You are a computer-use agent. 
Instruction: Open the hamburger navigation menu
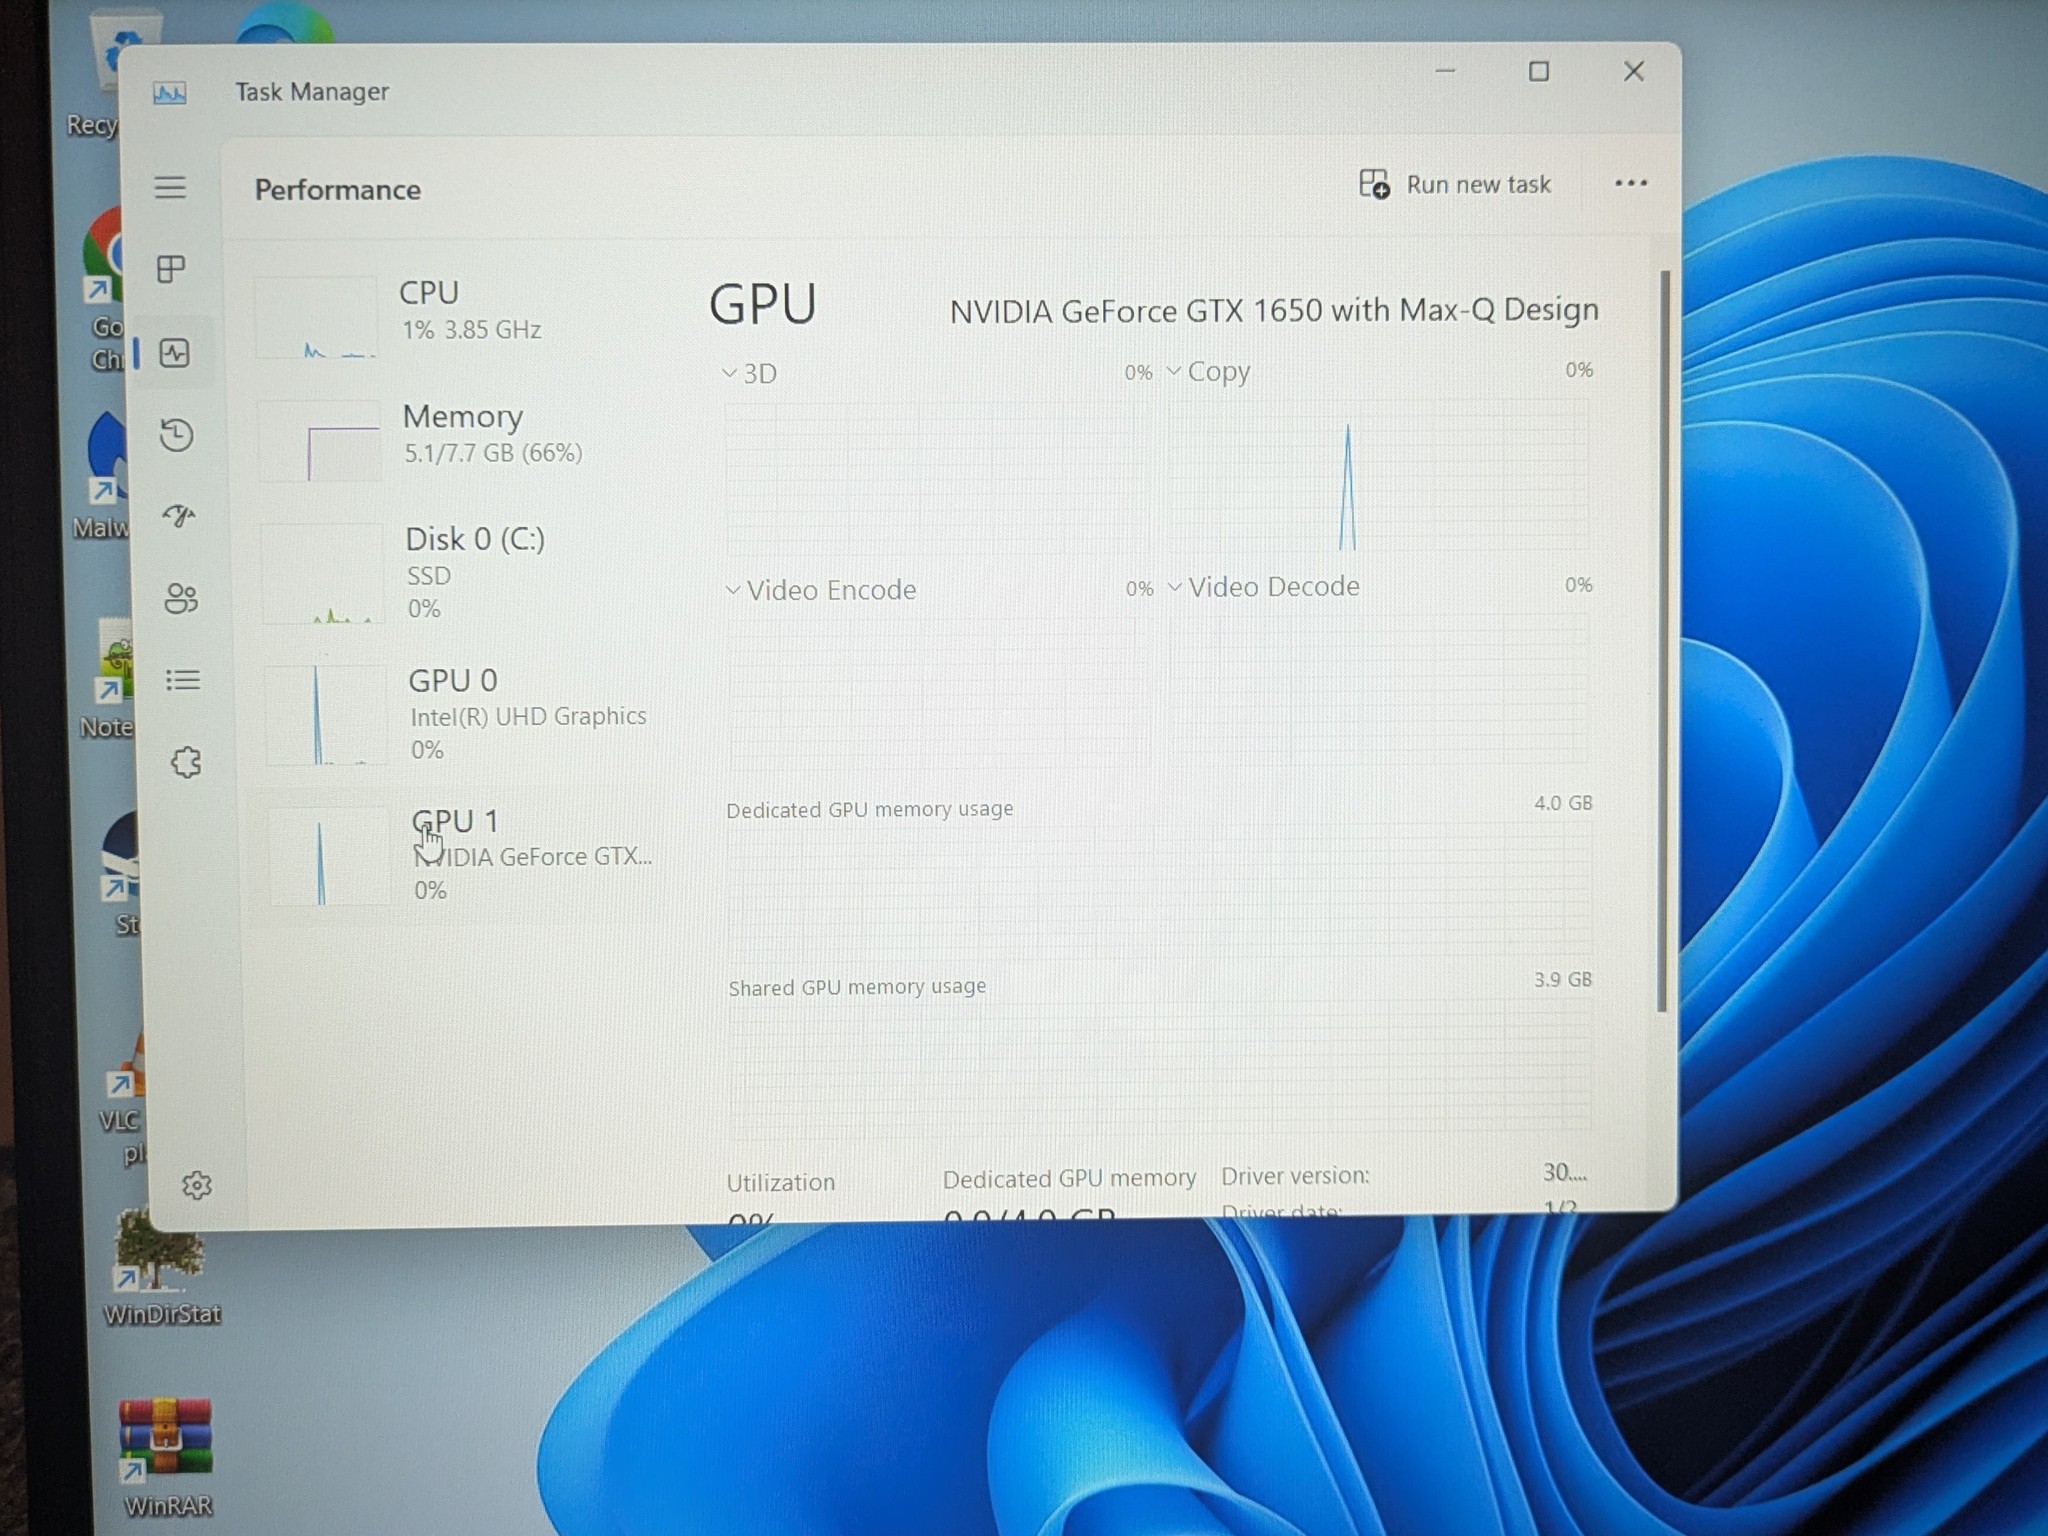click(x=170, y=187)
